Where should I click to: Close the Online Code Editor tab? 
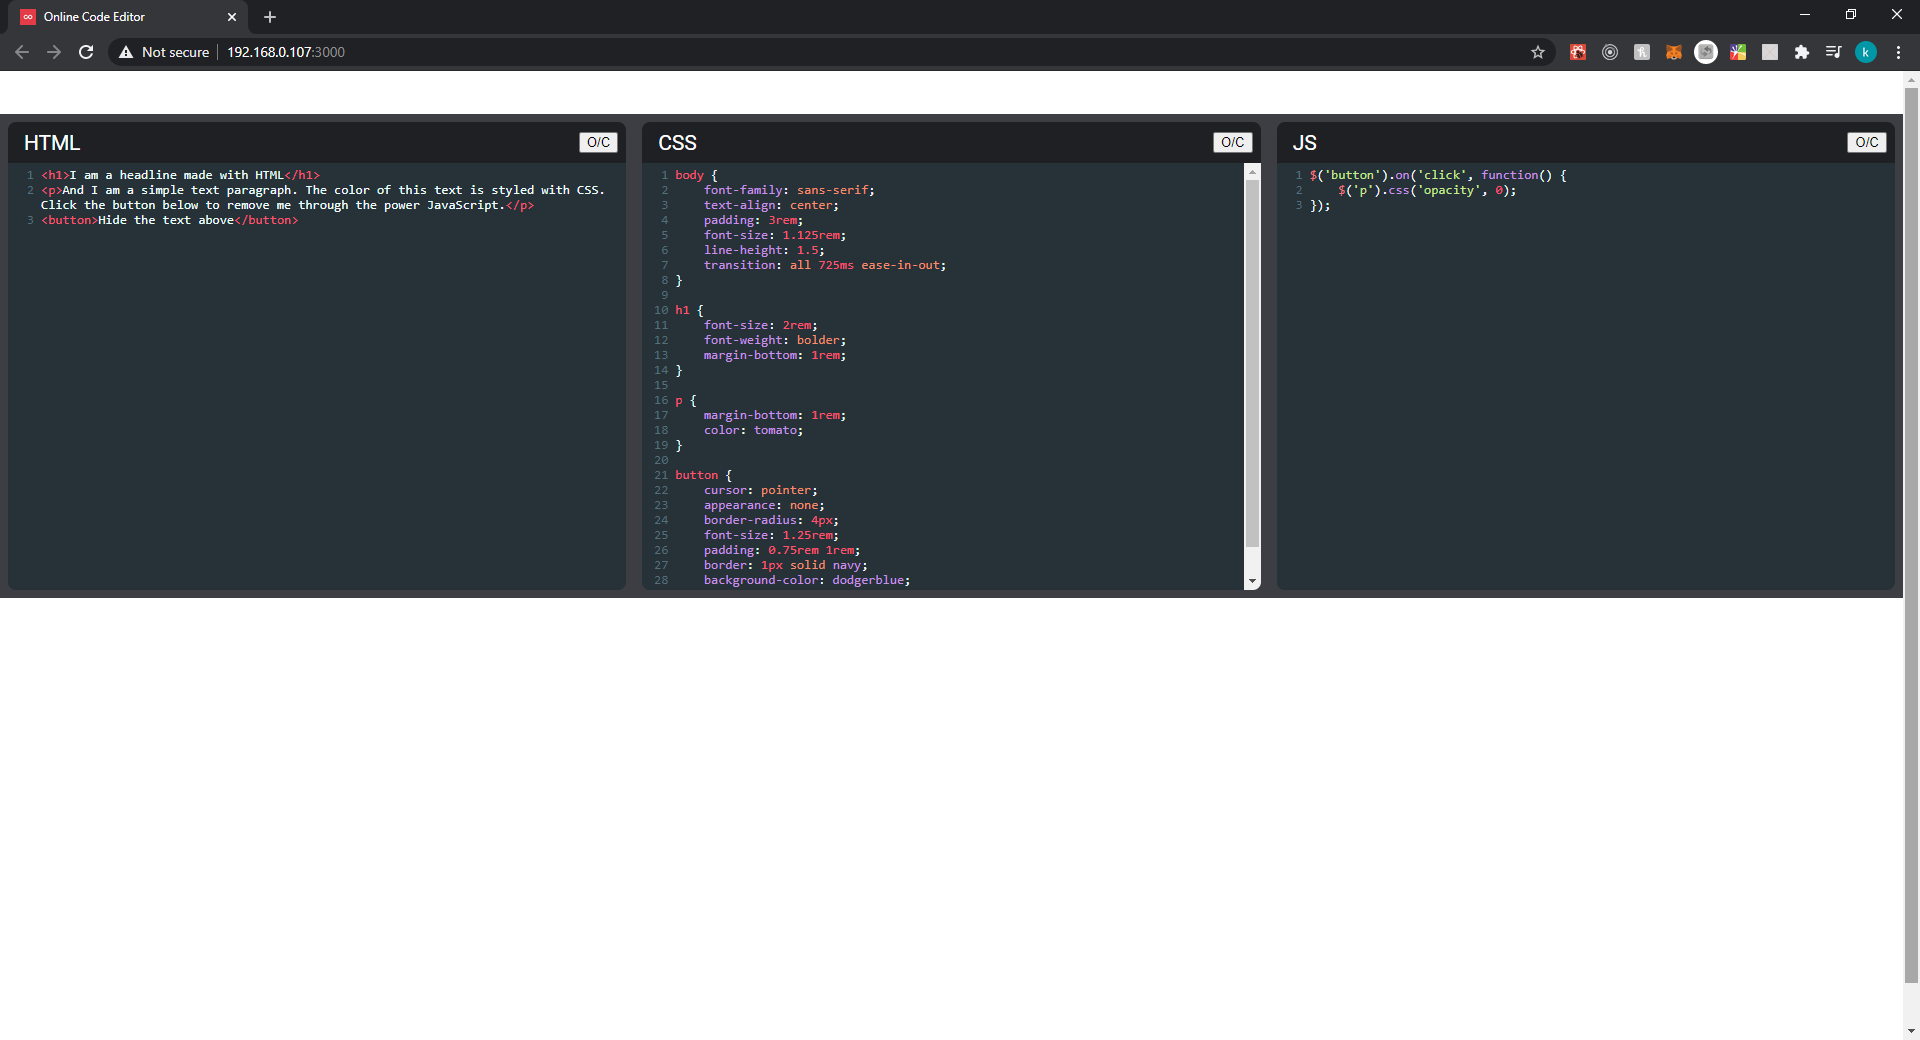232,17
